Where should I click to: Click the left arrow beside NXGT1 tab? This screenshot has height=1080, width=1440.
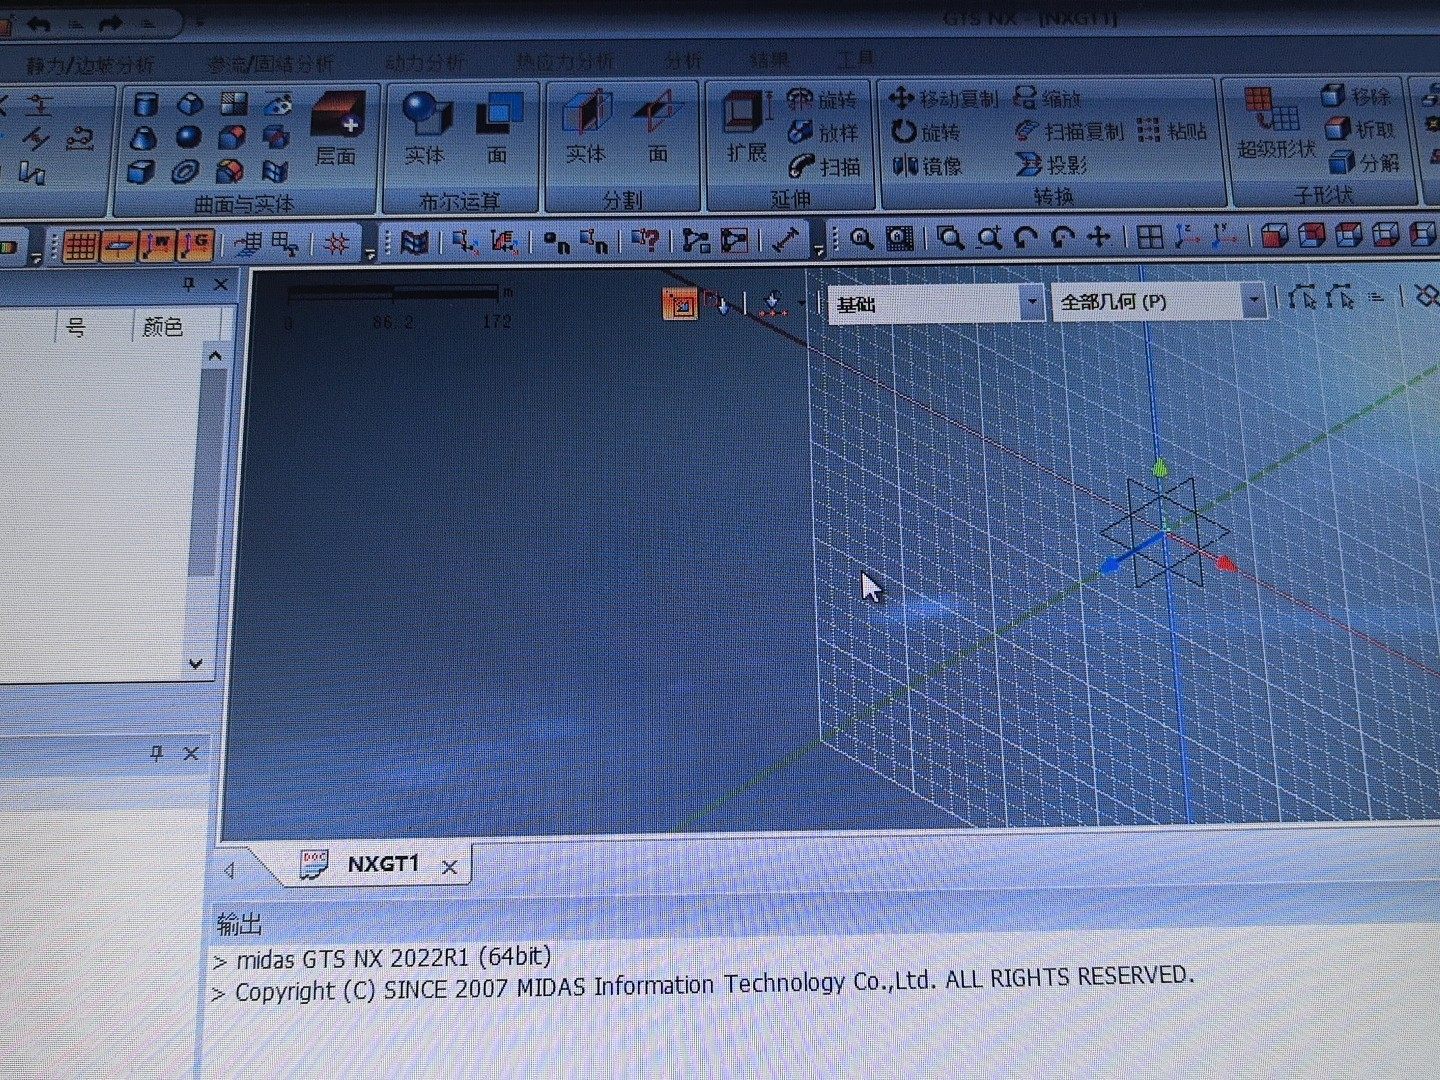tap(229, 870)
